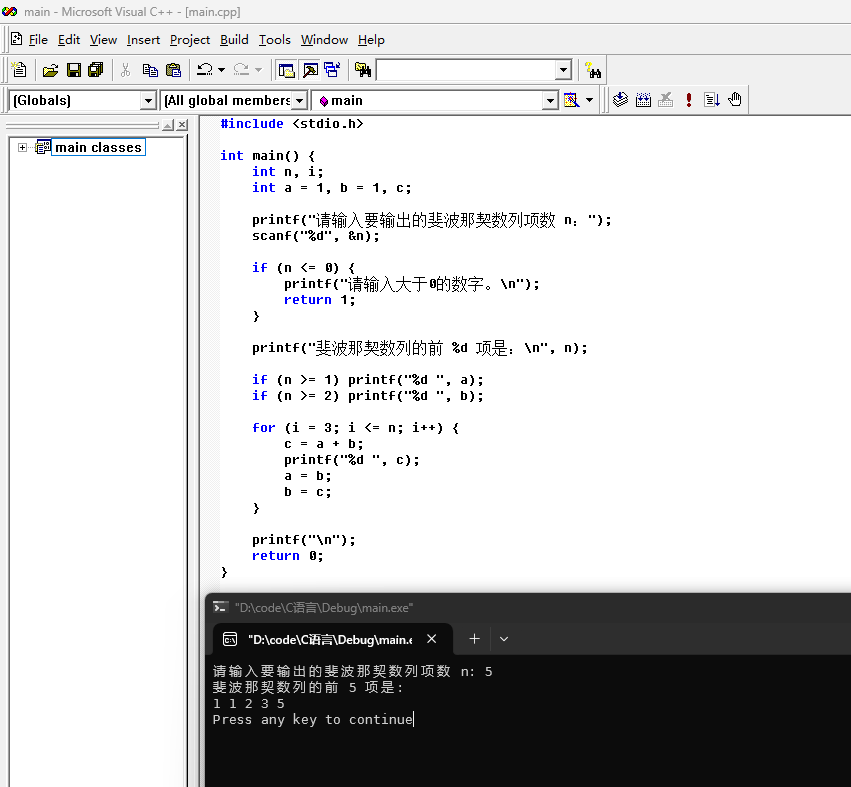This screenshot has width=851, height=787.
Task: Click the 'return 0;' code line
Action: (x=287, y=556)
